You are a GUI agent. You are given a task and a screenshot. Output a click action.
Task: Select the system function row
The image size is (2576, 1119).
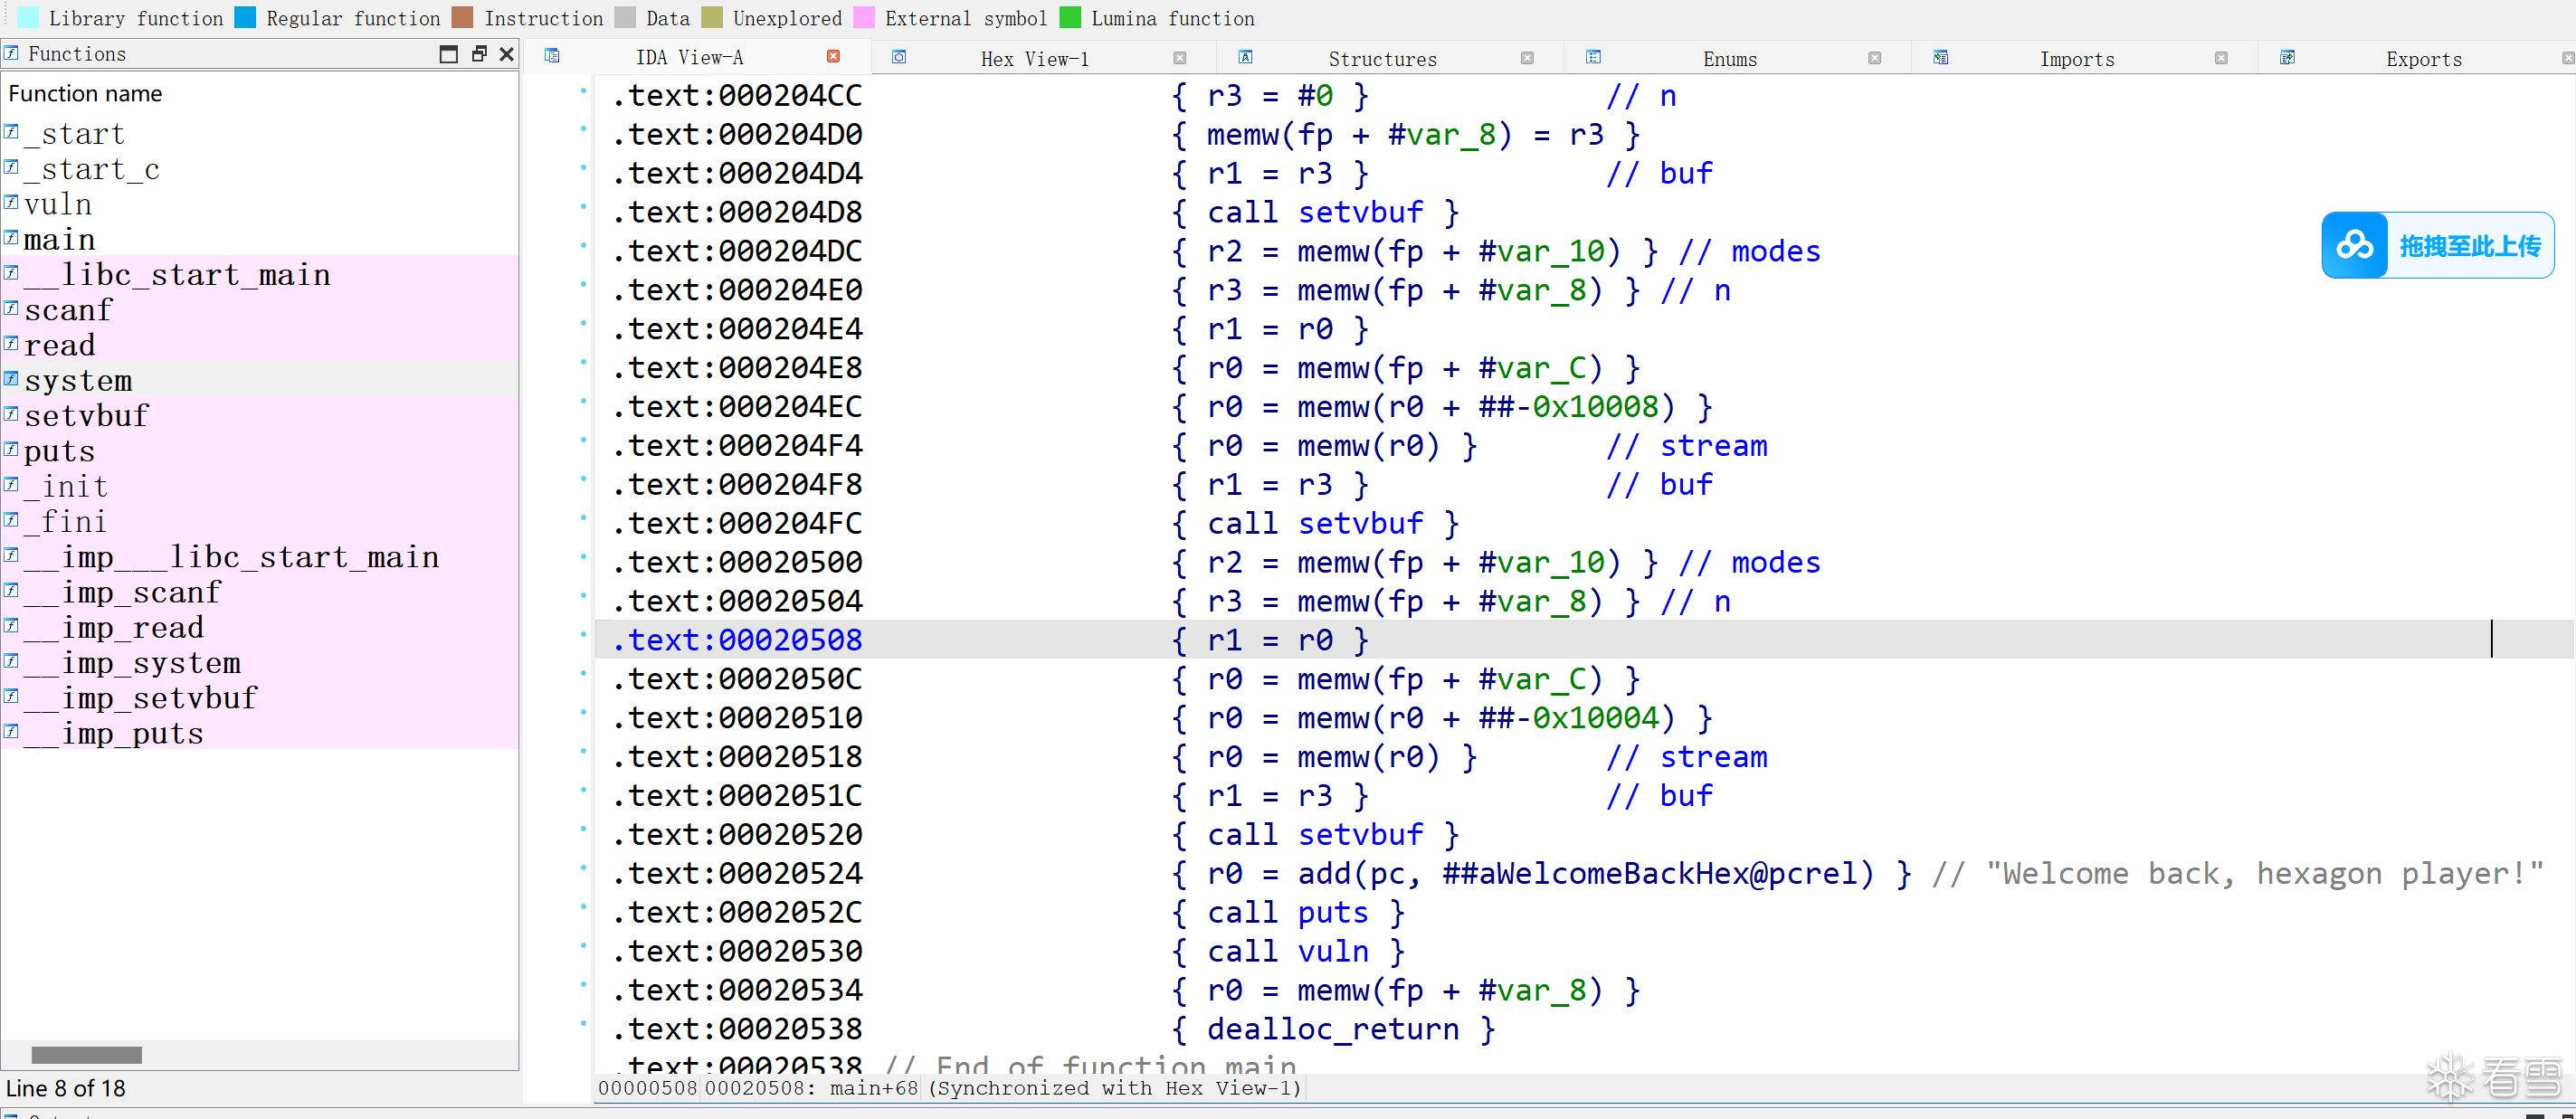[x=260, y=380]
